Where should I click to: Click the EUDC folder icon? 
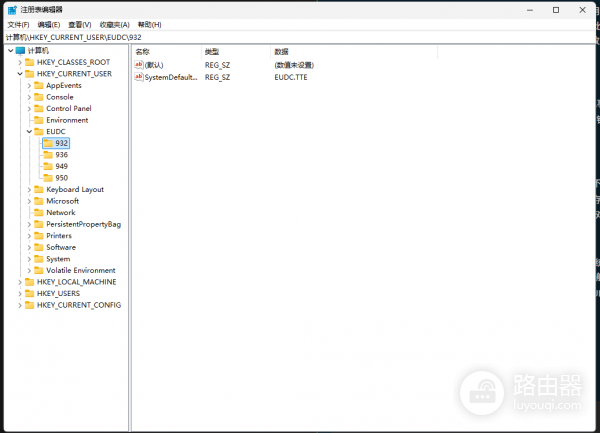tap(39, 132)
